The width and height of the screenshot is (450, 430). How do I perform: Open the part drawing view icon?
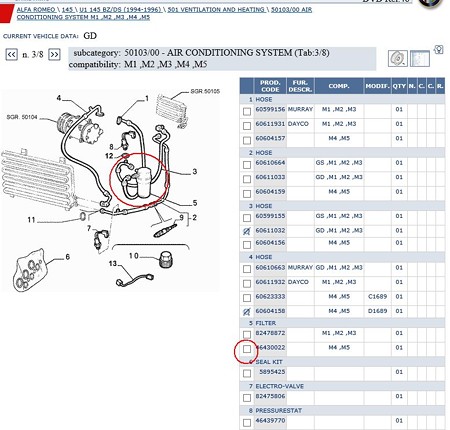398,58
